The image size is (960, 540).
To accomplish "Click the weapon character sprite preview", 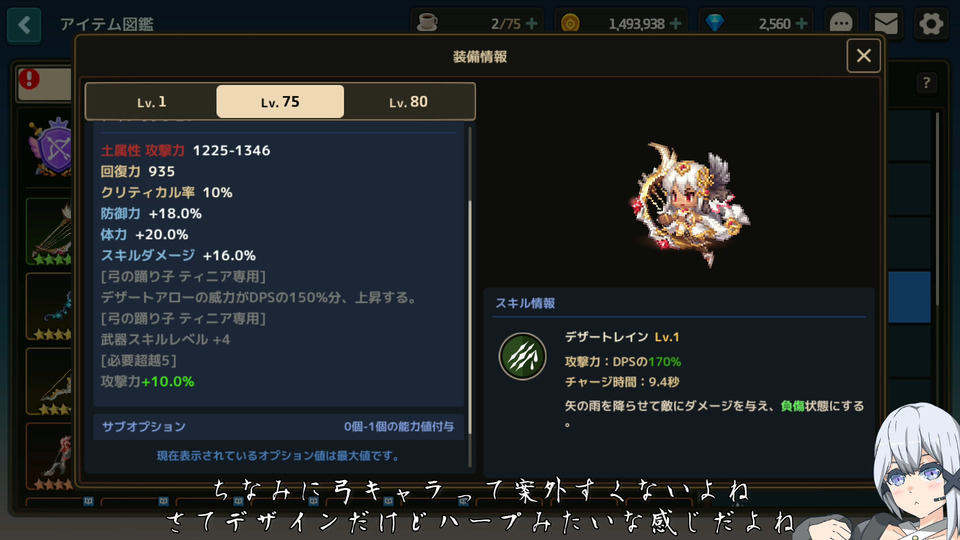I will click(x=689, y=204).
